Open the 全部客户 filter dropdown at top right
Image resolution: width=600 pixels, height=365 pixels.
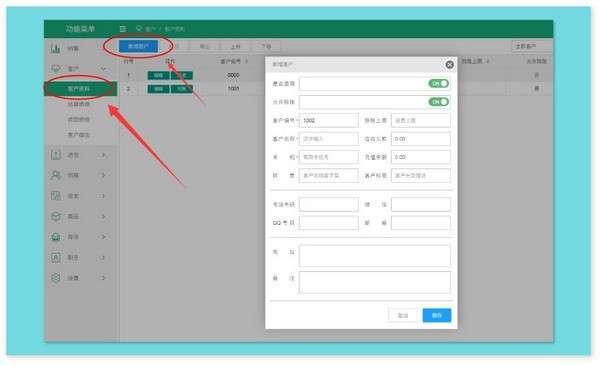coord(532,46)
